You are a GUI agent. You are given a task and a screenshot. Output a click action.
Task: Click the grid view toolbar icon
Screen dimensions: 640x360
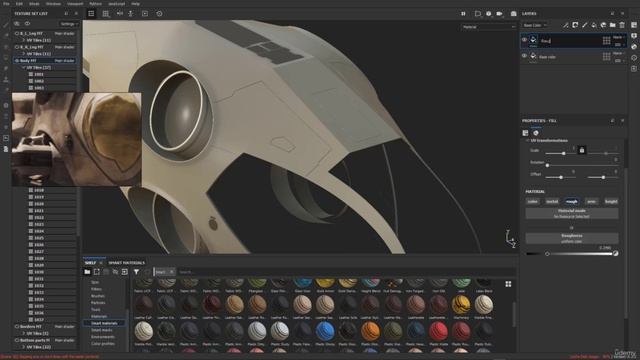(106, 13)
